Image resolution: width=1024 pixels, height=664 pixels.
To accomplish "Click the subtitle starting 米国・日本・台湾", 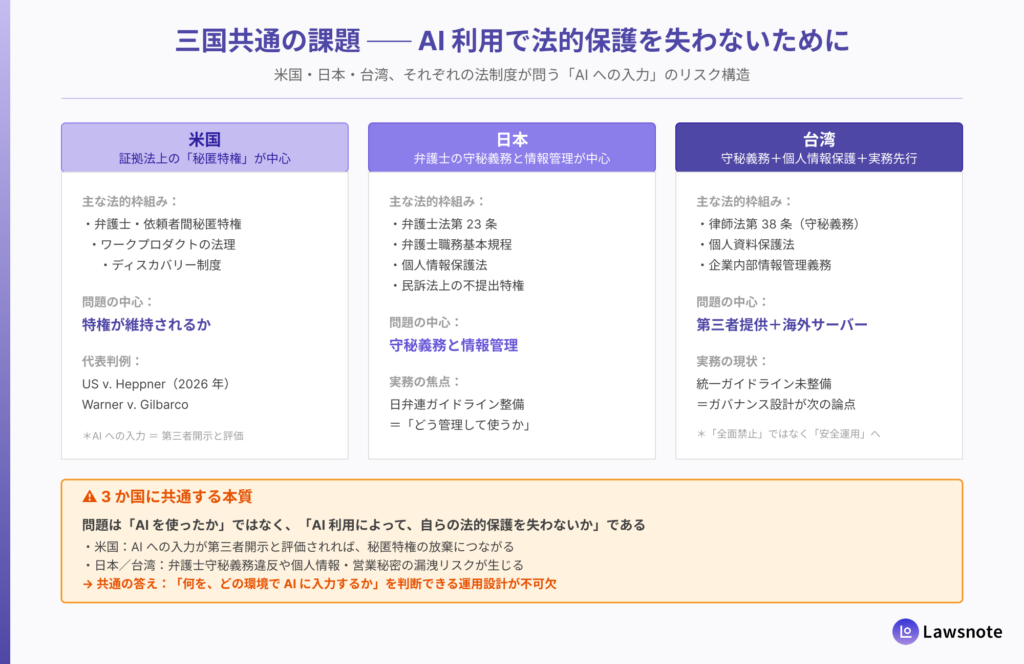I will [512, 75].
